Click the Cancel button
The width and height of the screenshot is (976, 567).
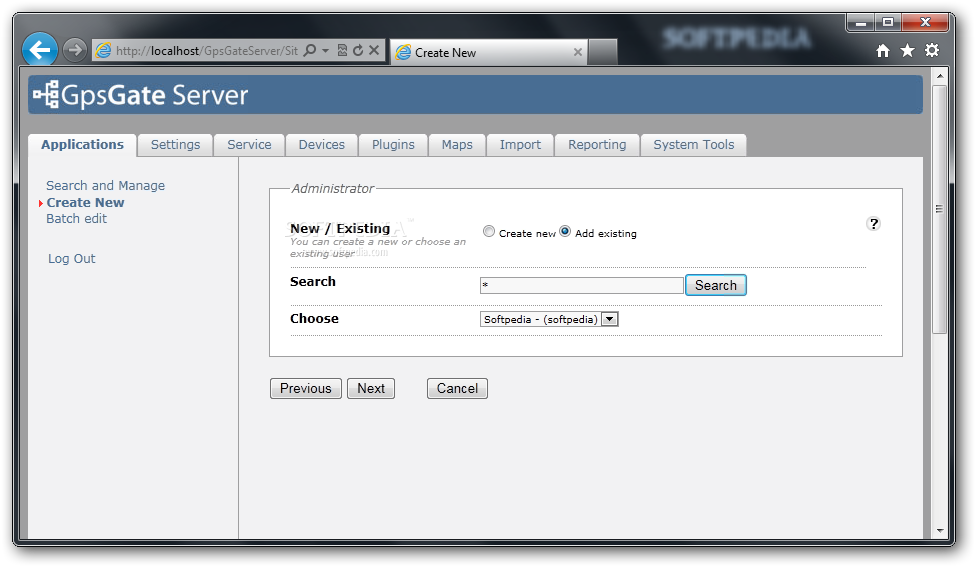[x=457, y=388]
